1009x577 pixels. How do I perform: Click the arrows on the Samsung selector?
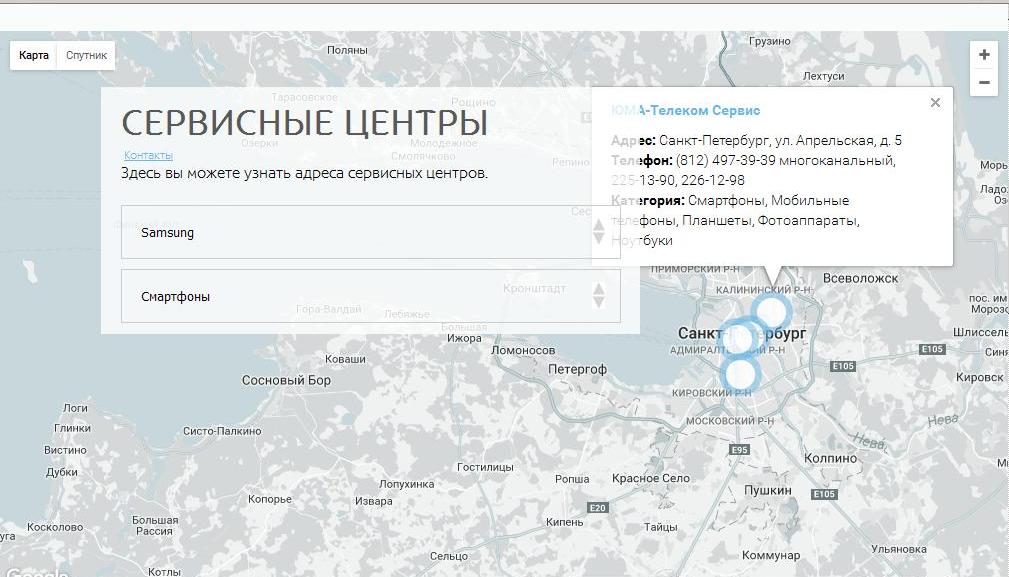(599, 232)
